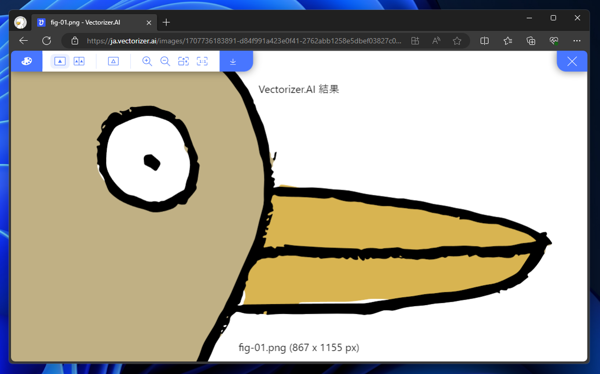The width and height of the screenshot is (600, 374).
Task: Zoom out of the vector result
Action: pos(165,61)
